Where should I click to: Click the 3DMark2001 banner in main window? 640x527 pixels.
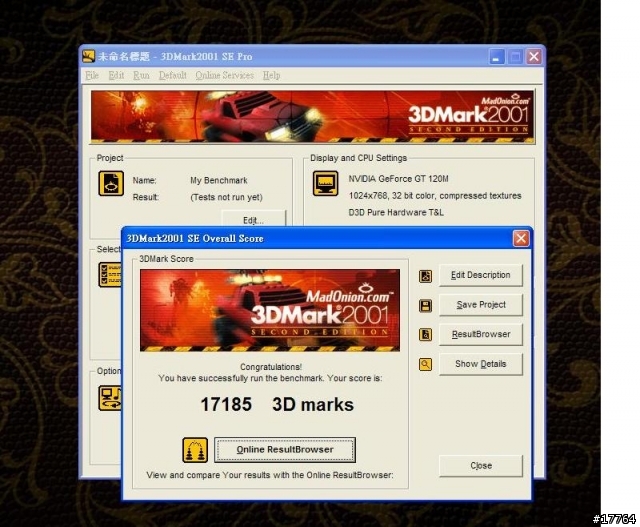click(313, 117)
